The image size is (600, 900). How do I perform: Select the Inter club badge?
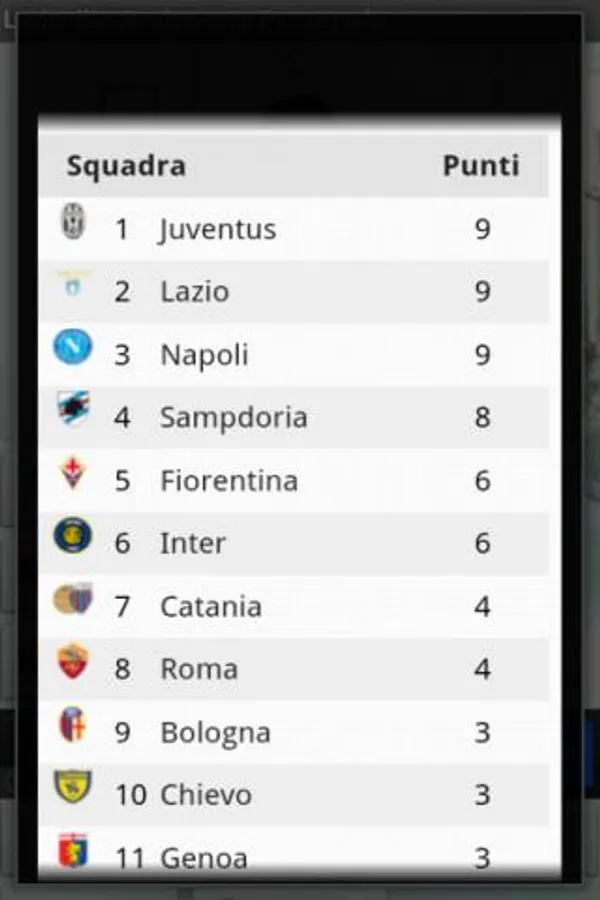[73, 536]
